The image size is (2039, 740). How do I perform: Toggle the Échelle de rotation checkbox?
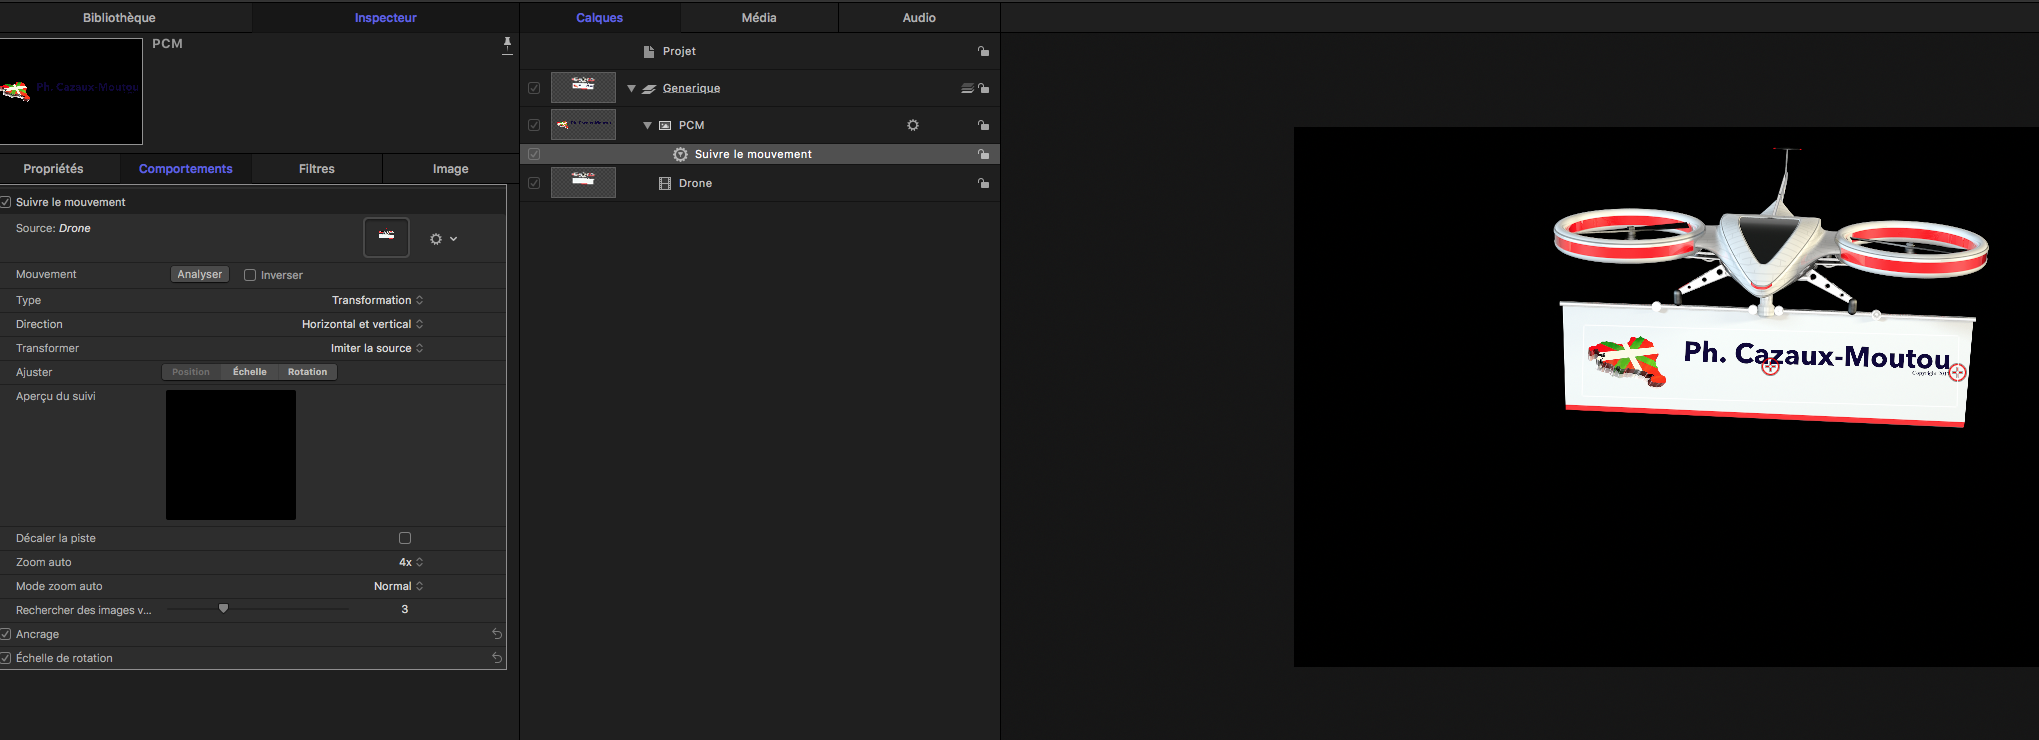pos(6,658)
